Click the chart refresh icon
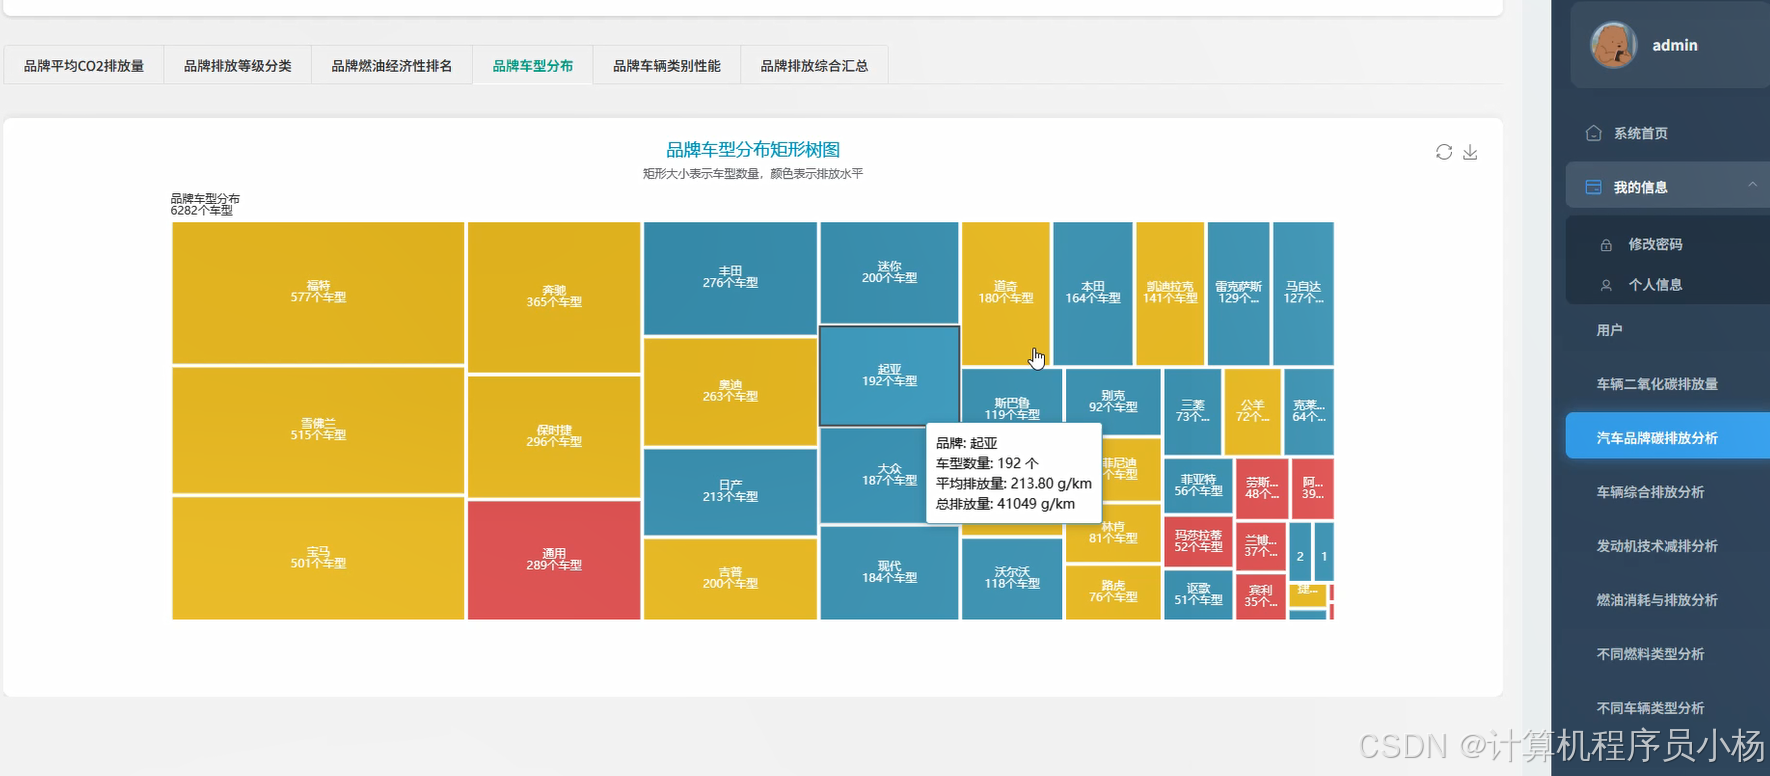1770x776 pixels. [x=1443, y=152]
